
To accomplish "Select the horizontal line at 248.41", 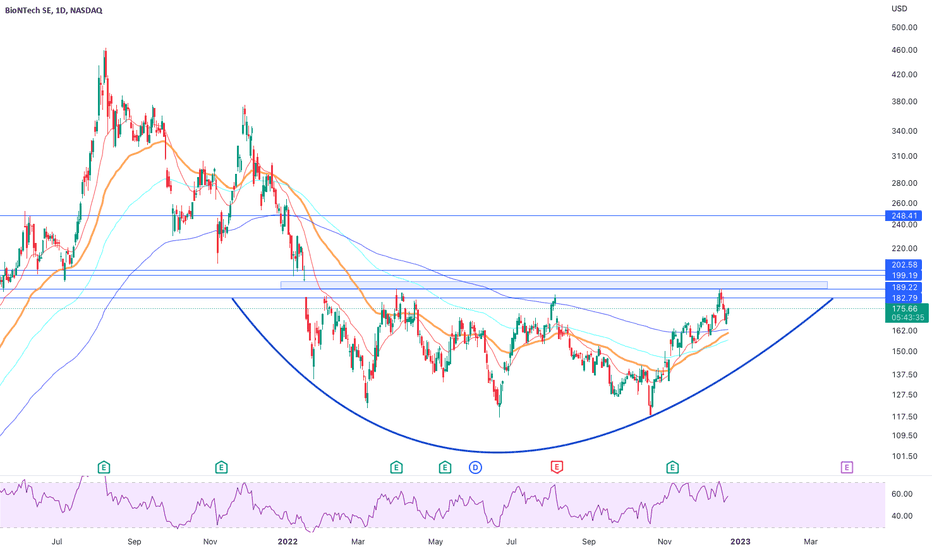I will (x=442, y=216).
